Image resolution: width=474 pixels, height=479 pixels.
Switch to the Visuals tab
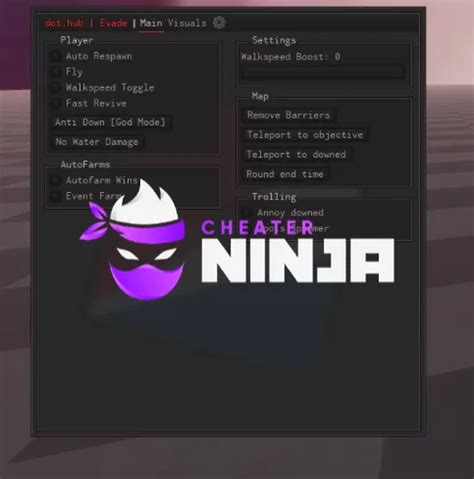[187, 23]
